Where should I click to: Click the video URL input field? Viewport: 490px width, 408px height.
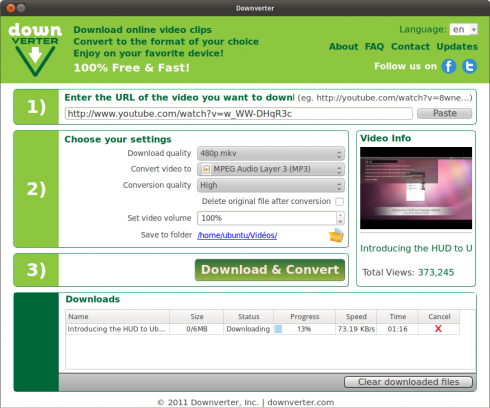(x=239, y=114)
